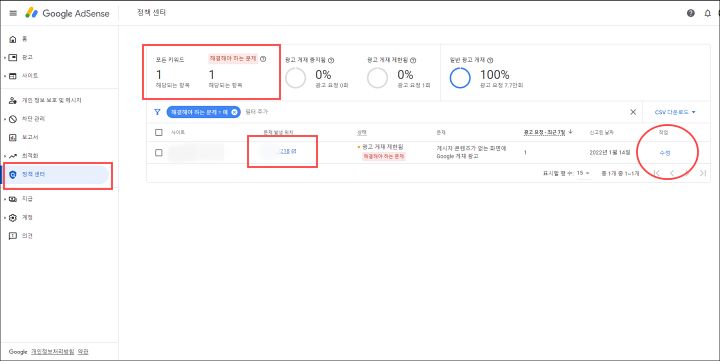Click the 일반 광고 게재 100% donut chart

[x=460, y=78]
